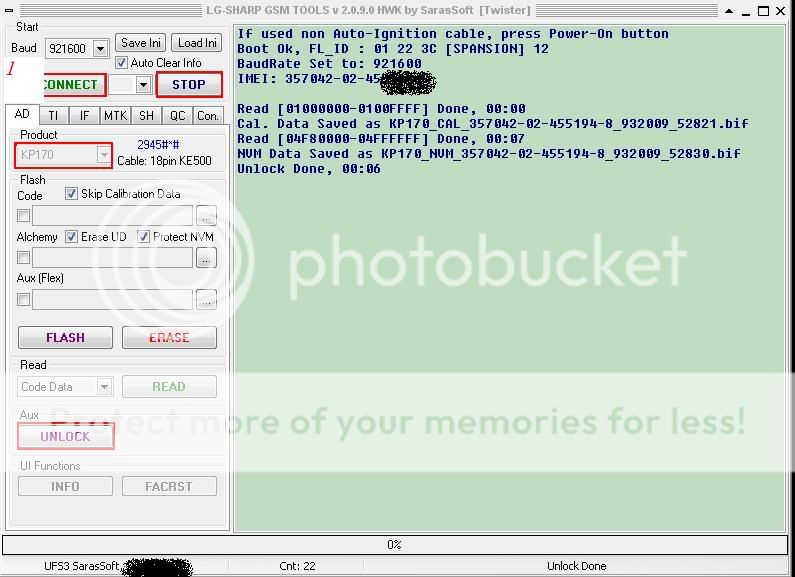795x577 pixels.
Task: Open the Product KP170 dropdown
Action: coord(103,155)
